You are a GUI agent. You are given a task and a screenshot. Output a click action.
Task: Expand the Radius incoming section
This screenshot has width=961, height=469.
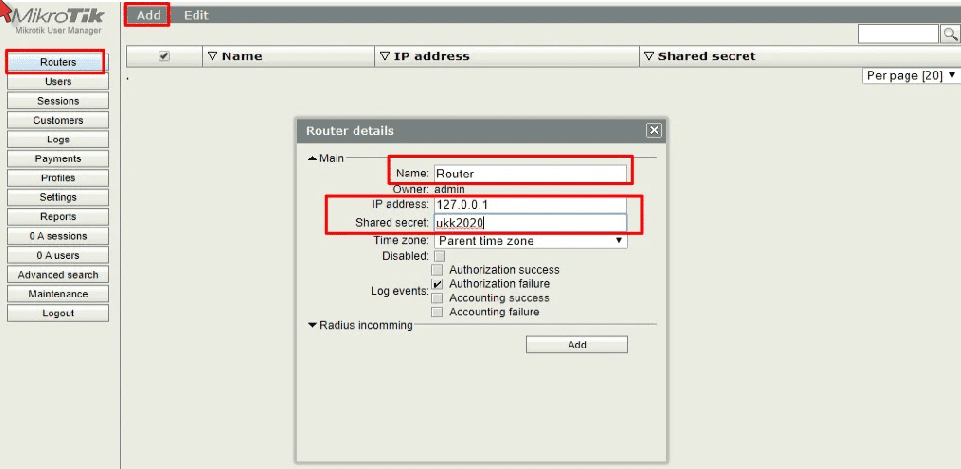[312, 325]
